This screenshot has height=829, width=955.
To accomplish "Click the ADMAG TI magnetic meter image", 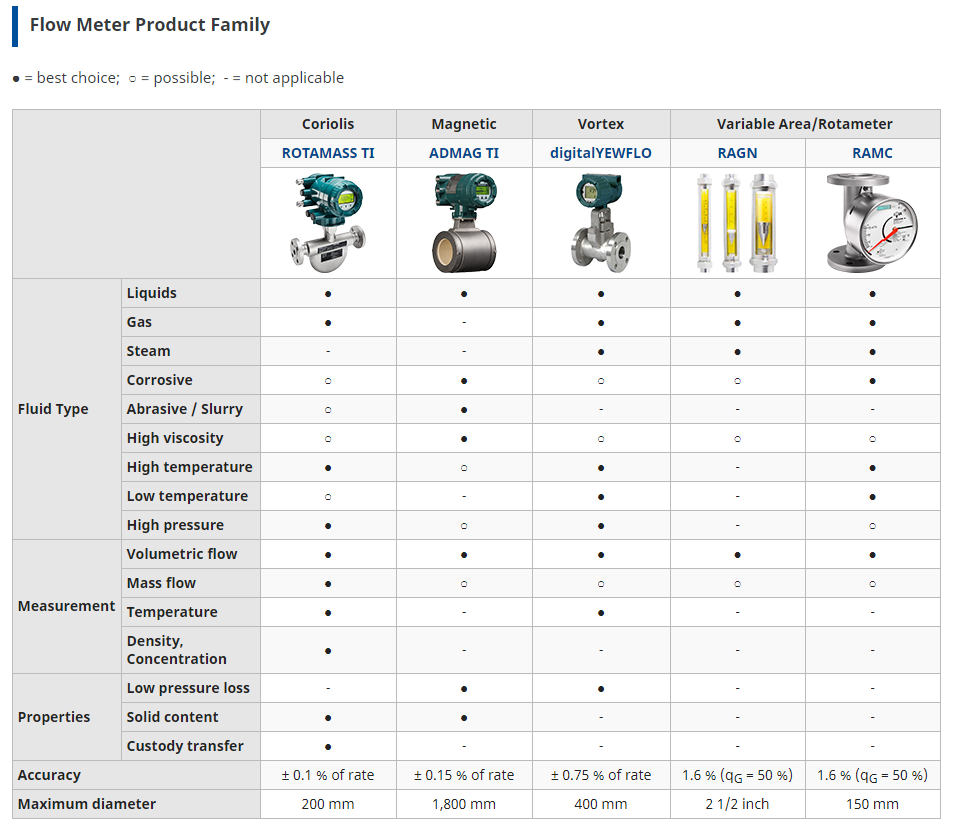I will (464, 223).
